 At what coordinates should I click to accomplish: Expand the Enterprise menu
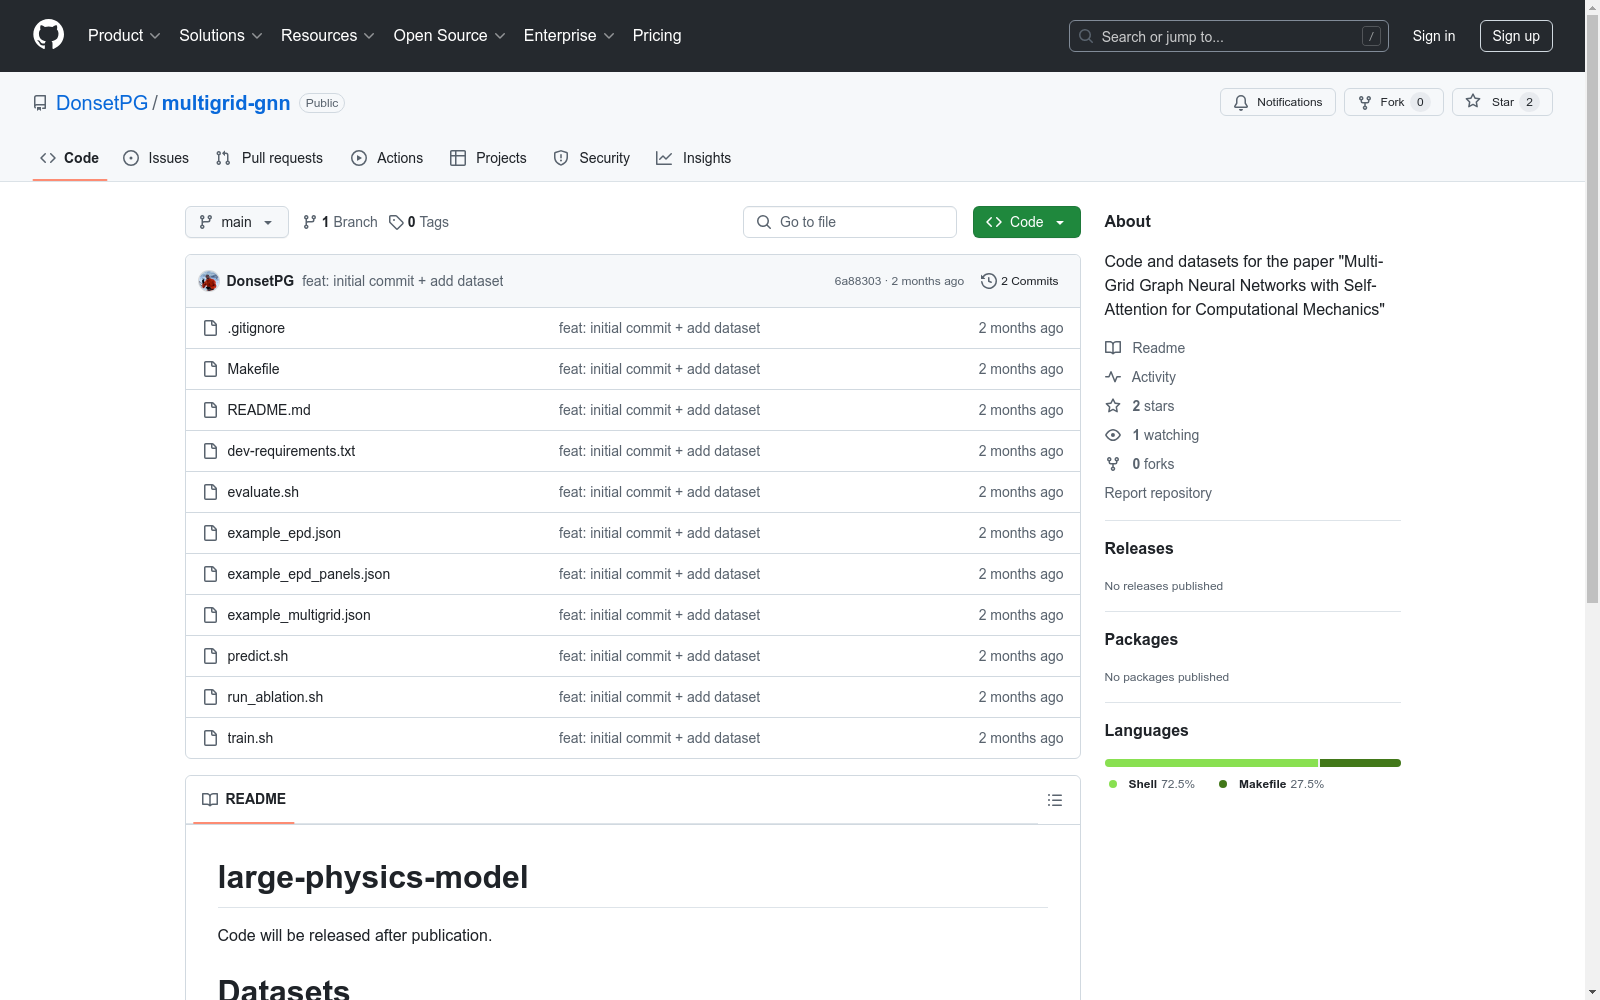tap(569, 35)
